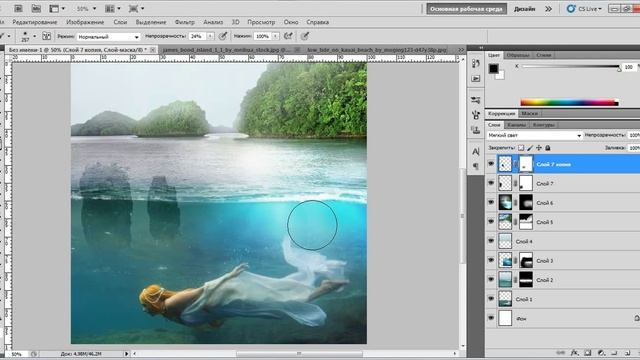Image resolution: width=640 pixels, height=360 pixels.
Task: Hide the Слой 3 layer
Action: (x=491, y=260)
